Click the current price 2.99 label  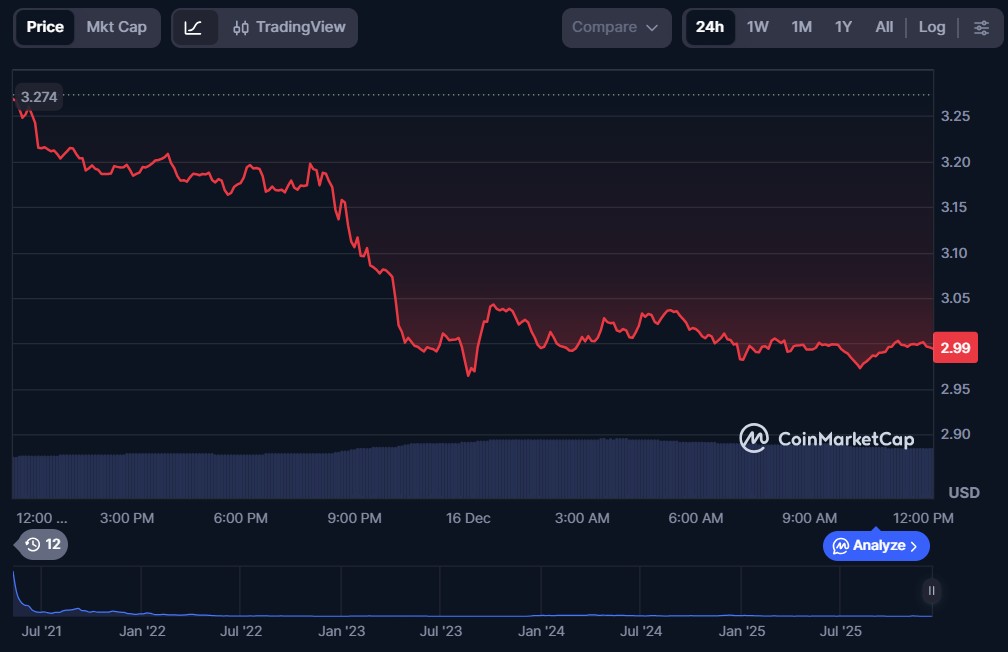click(953, 347)
